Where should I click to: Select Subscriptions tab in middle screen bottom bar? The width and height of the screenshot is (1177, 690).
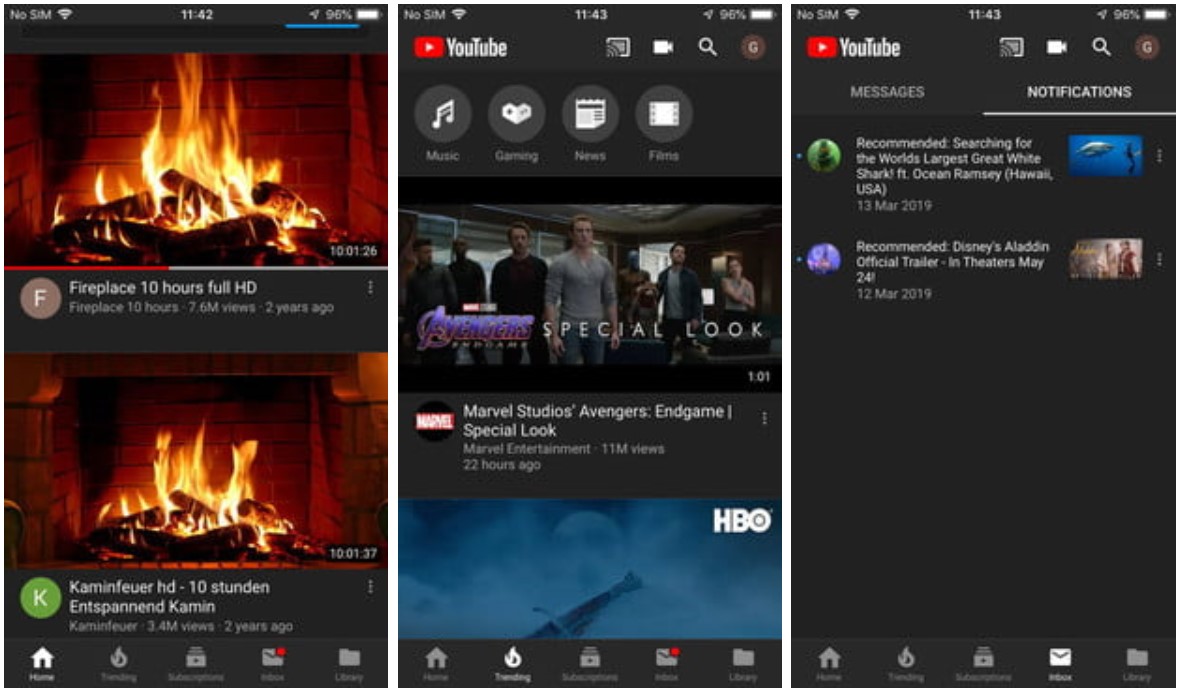click(x=589, y=664)
